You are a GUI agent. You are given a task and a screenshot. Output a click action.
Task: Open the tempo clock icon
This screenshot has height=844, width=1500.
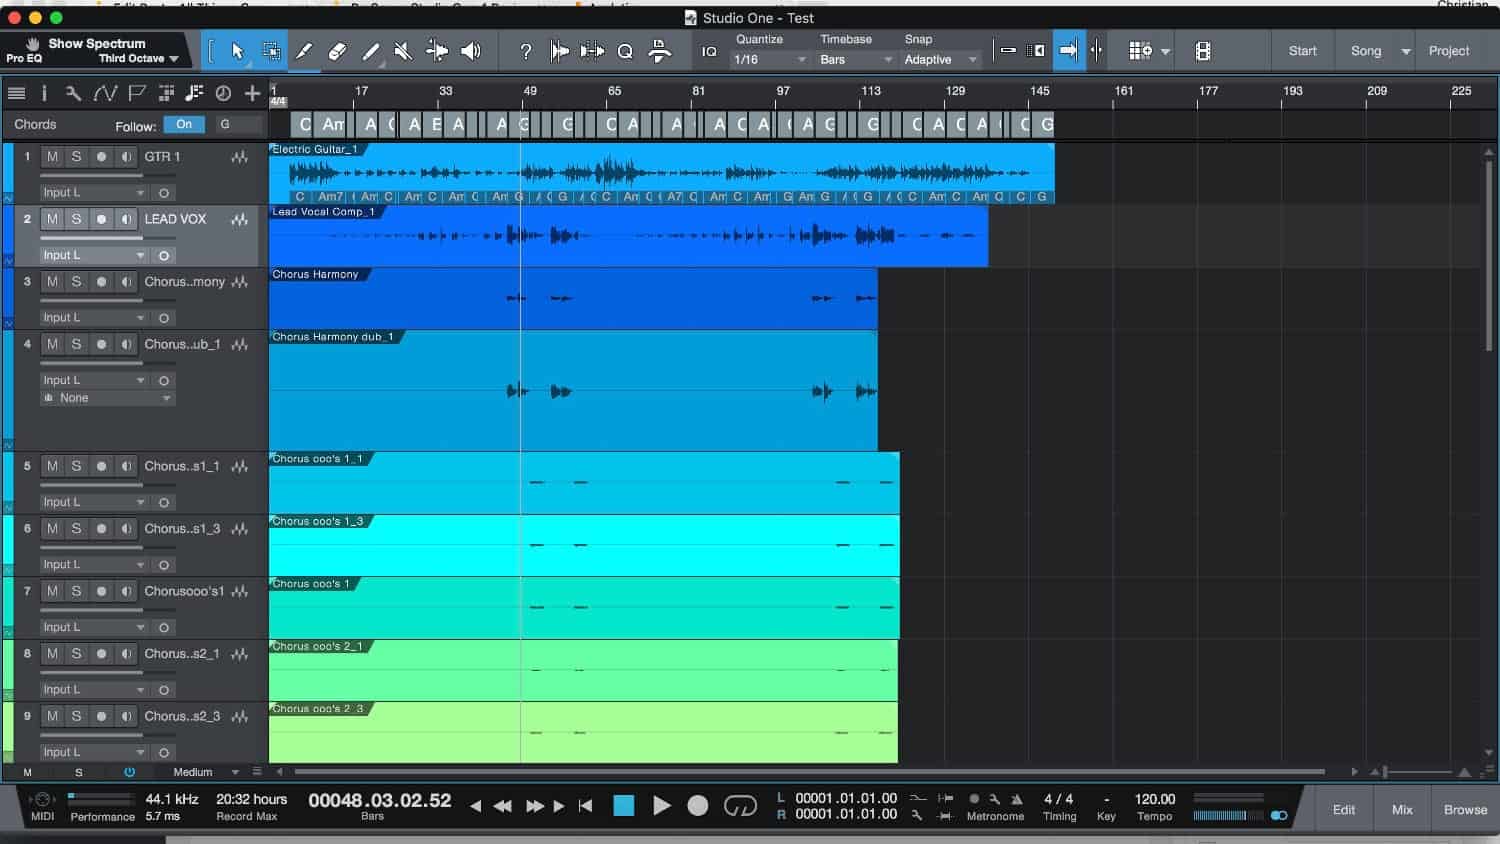point(223,93)
